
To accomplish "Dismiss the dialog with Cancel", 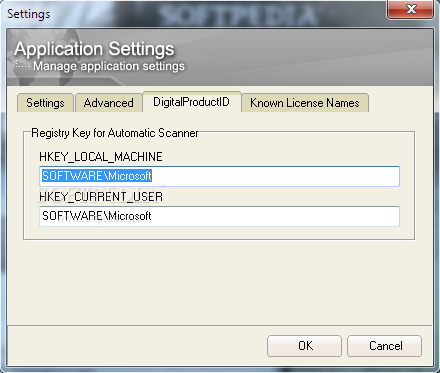I will point(385,346).
